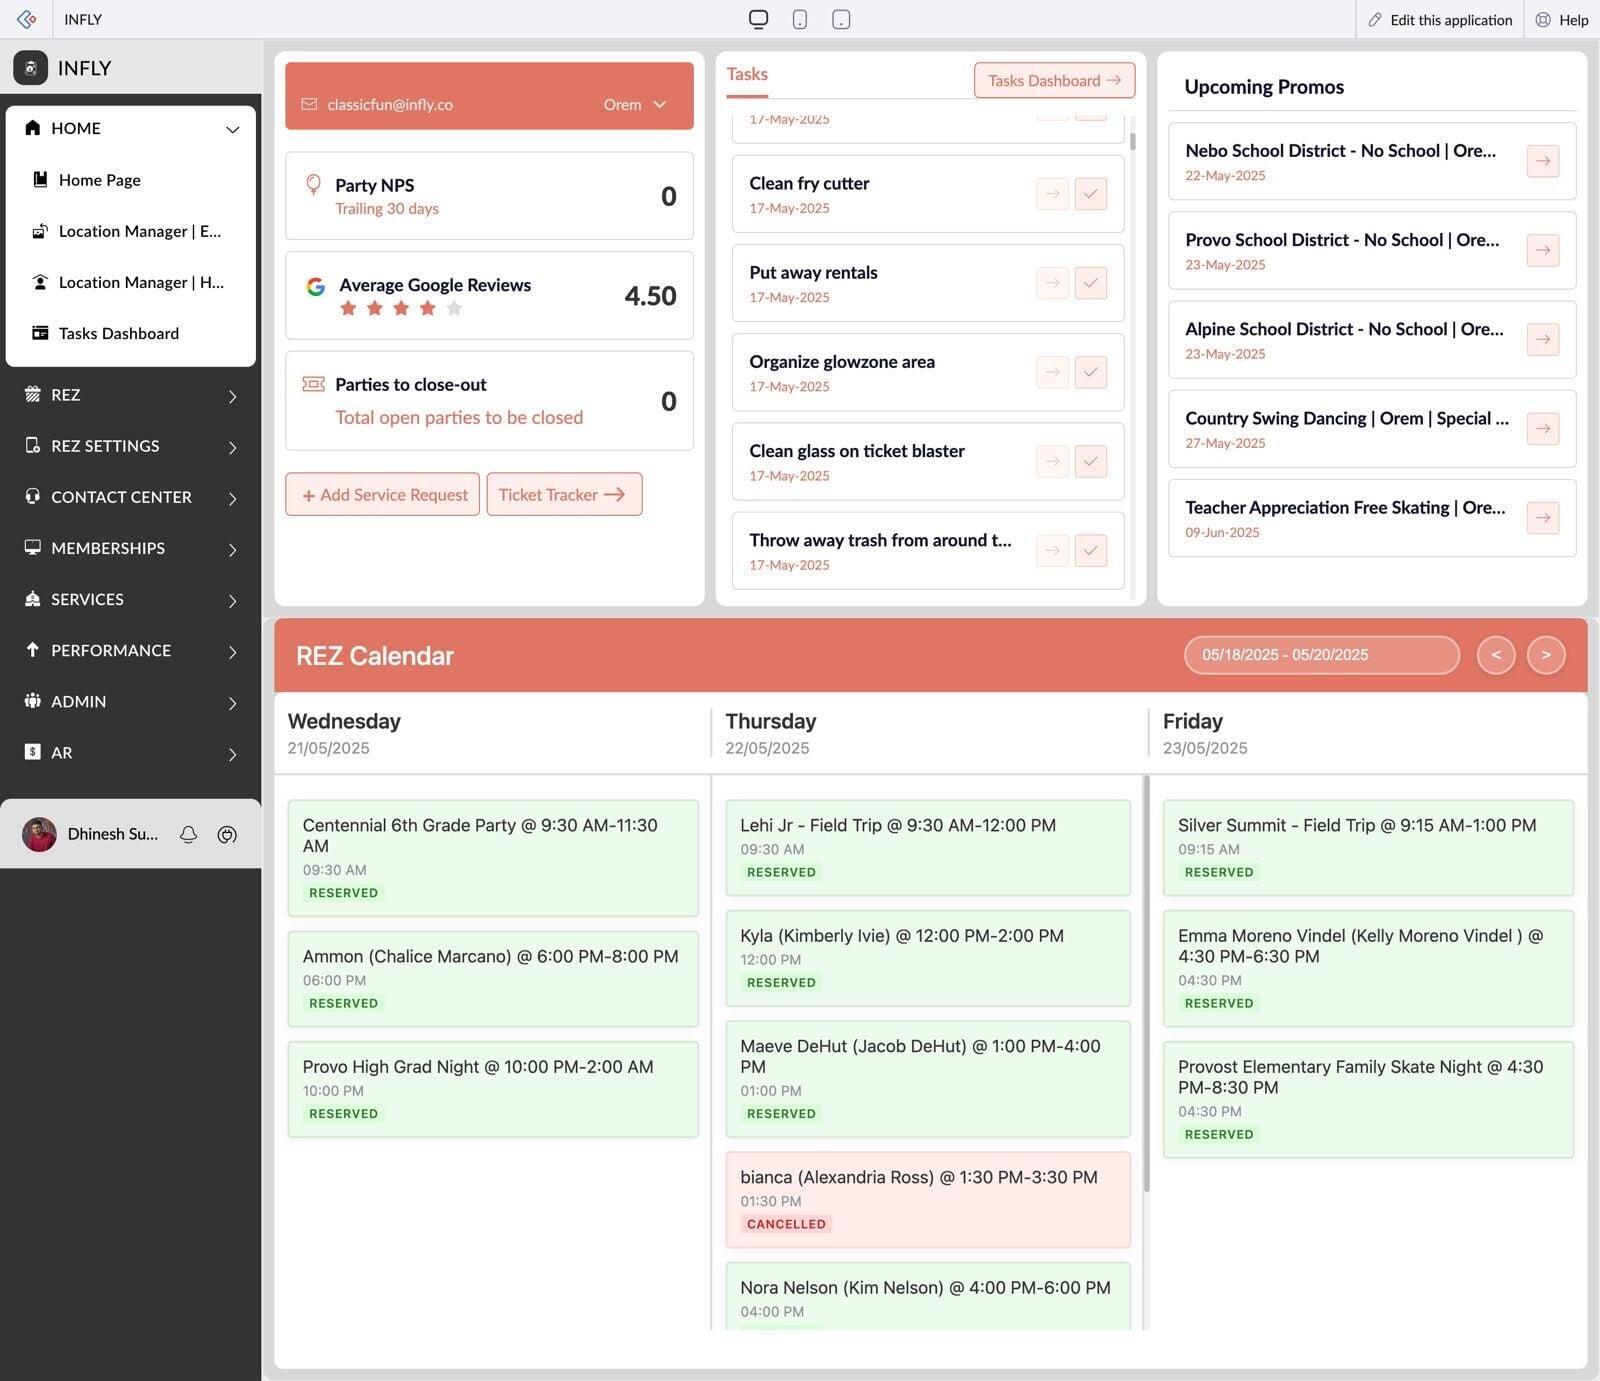Open the Ticket Tracker button
This screenshot has height=1381, width=1600.
pyautogui.click(x=563, y=495)
